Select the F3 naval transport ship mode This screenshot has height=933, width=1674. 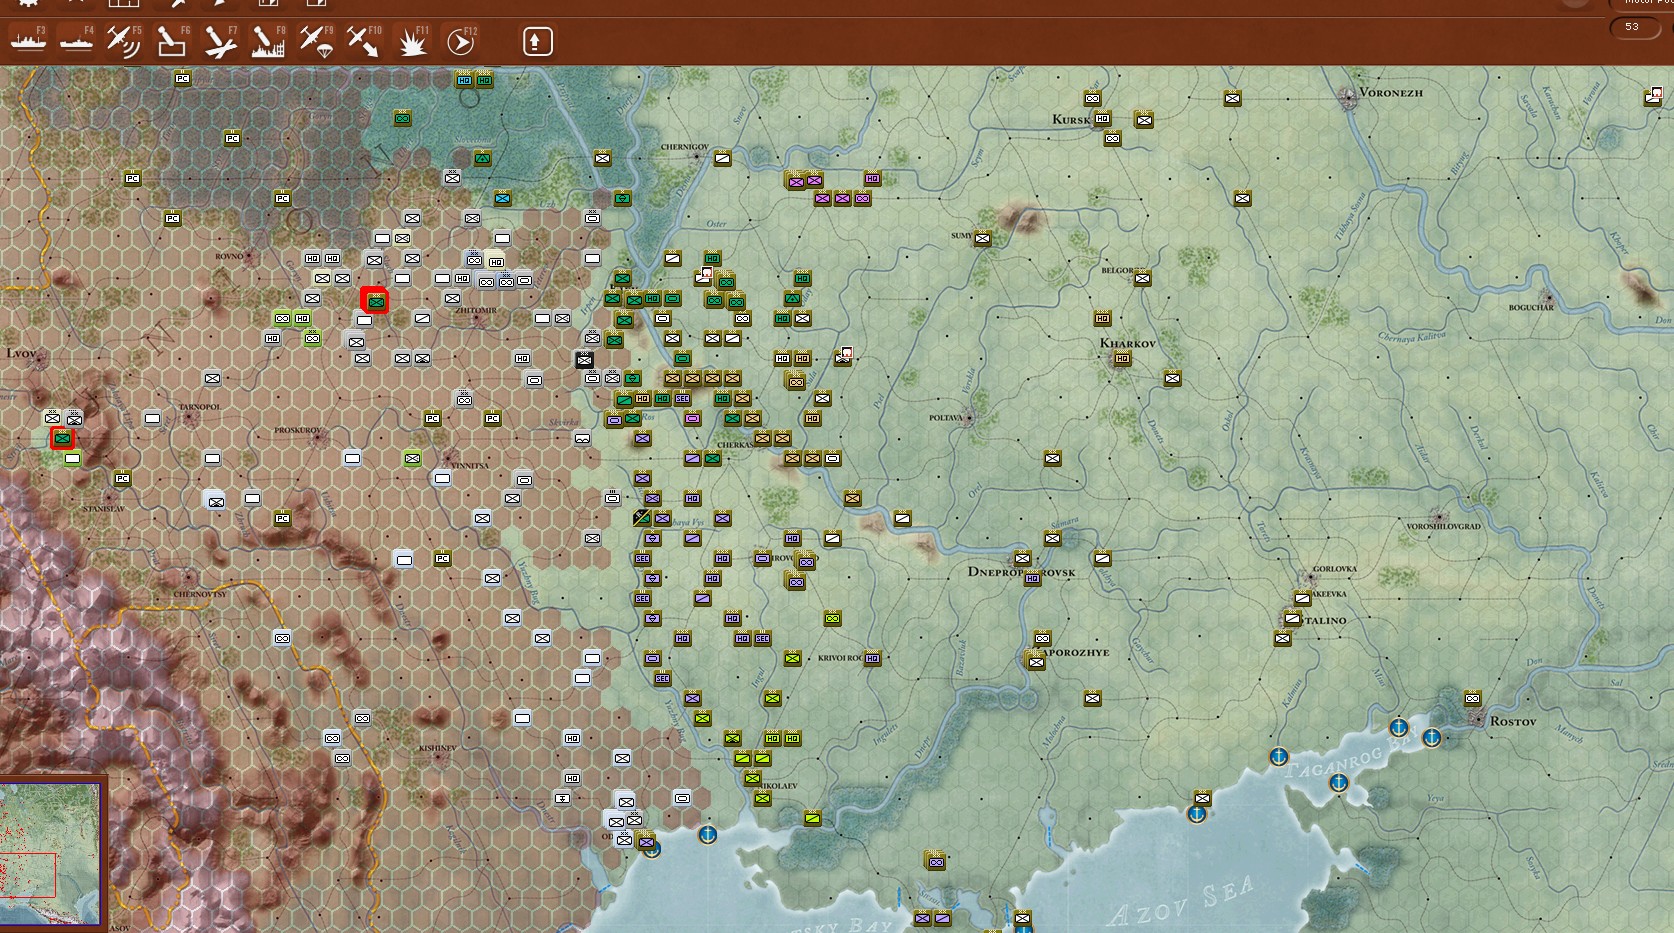point(28,41)
